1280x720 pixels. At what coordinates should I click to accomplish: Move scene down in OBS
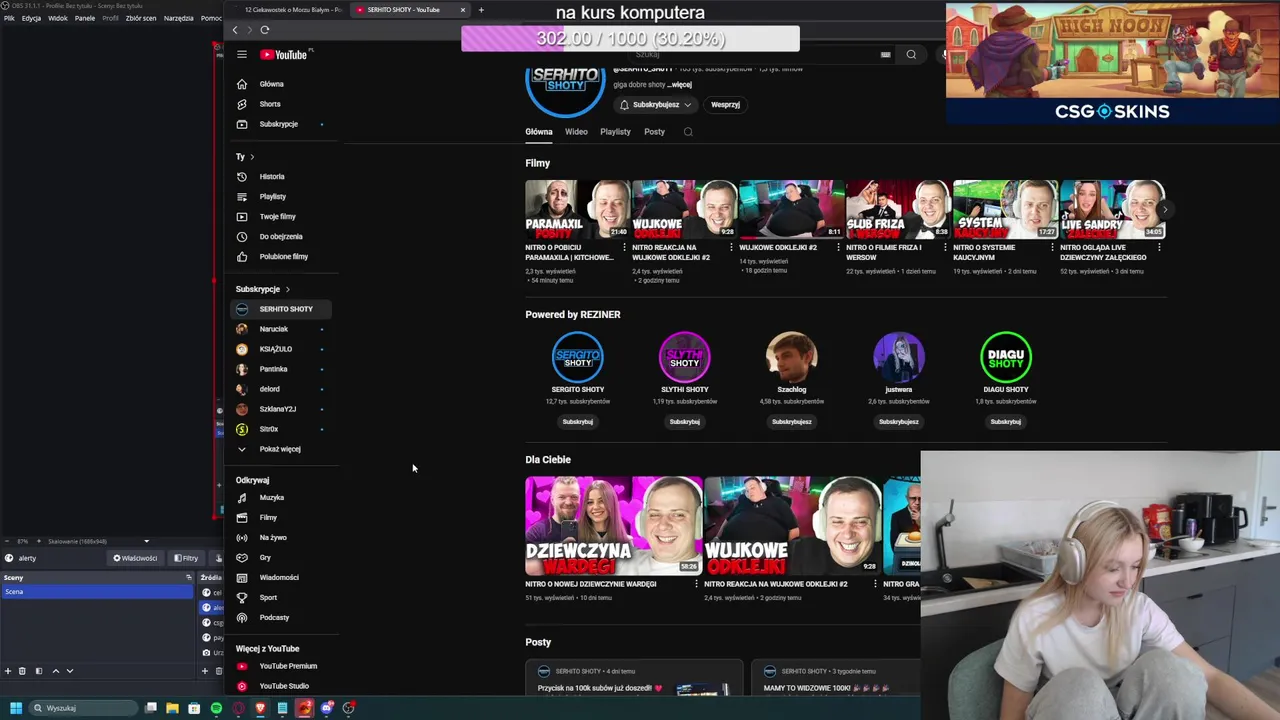tap(70, 671)
